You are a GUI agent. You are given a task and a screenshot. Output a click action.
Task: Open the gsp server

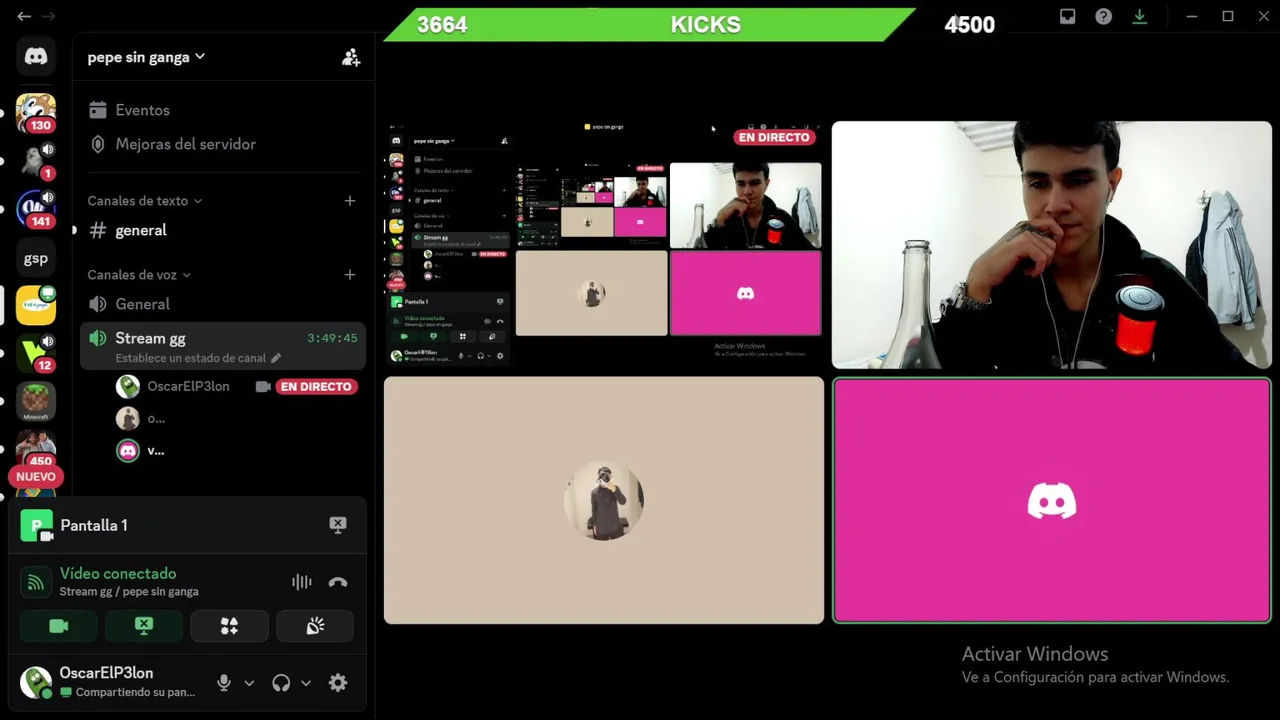click(36, 258)
